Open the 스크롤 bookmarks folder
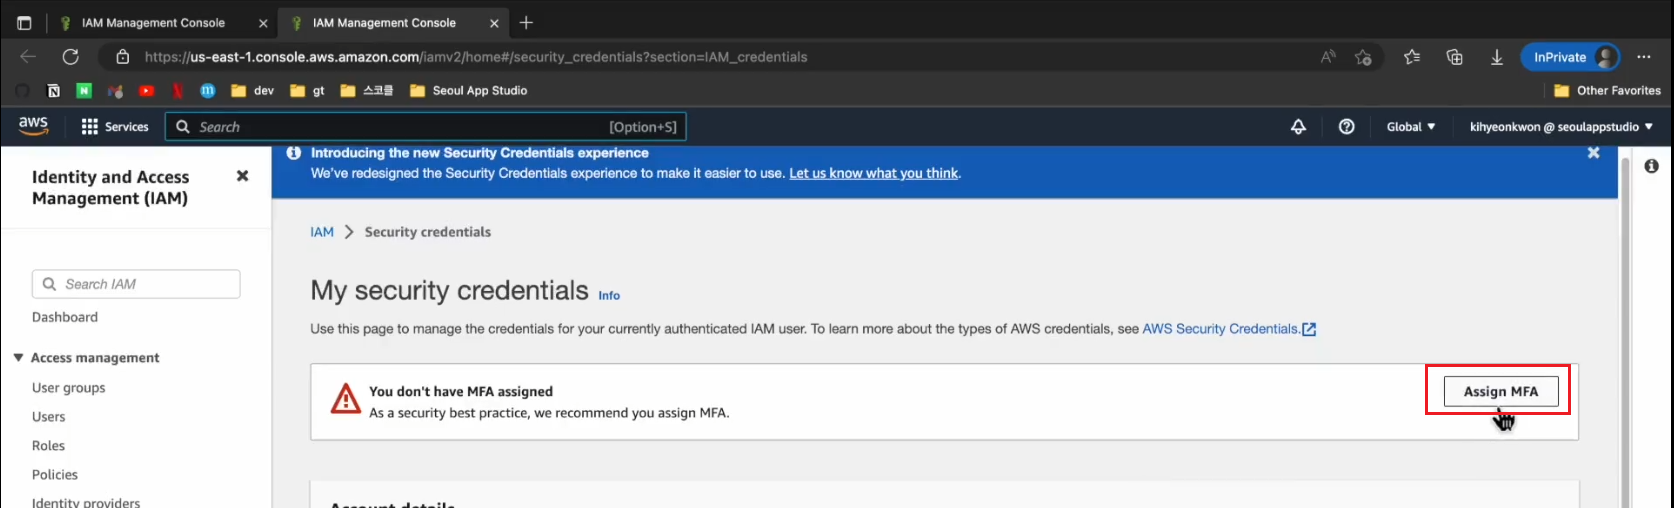The image size is (1674, 508). click(x=366, y=90)
